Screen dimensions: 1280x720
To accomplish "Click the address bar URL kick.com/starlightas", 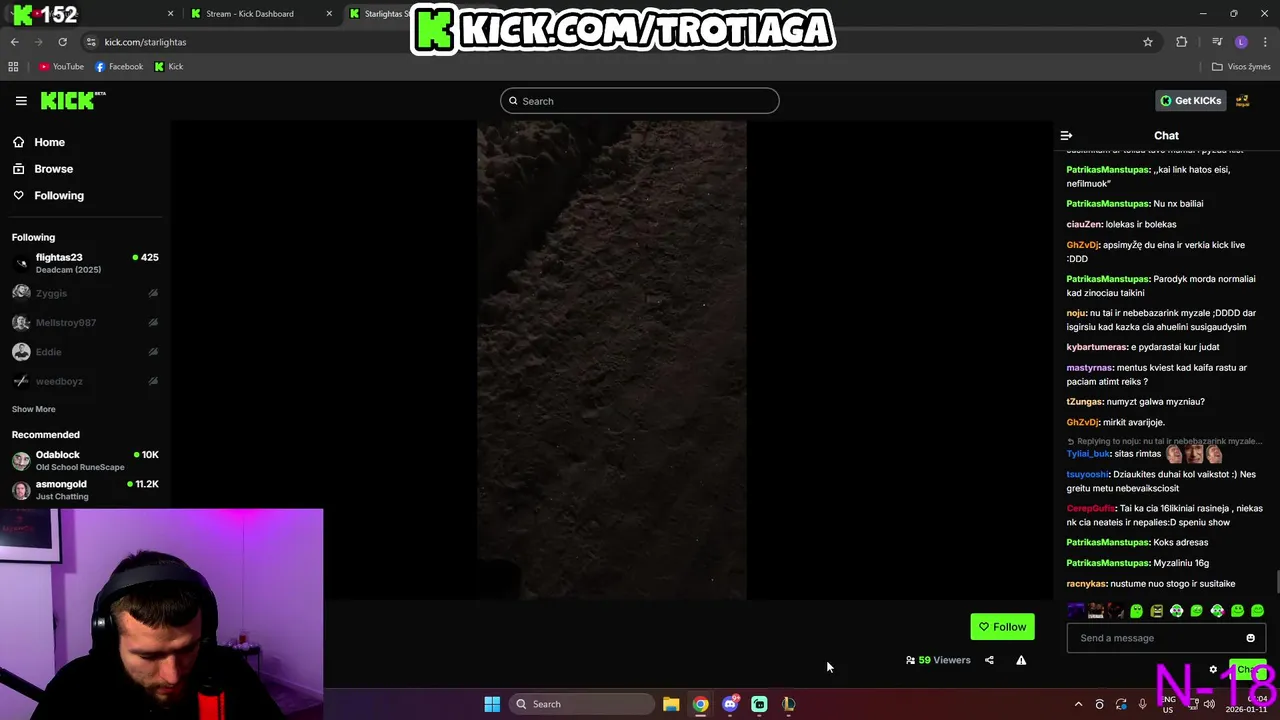I will click(146, 42).
